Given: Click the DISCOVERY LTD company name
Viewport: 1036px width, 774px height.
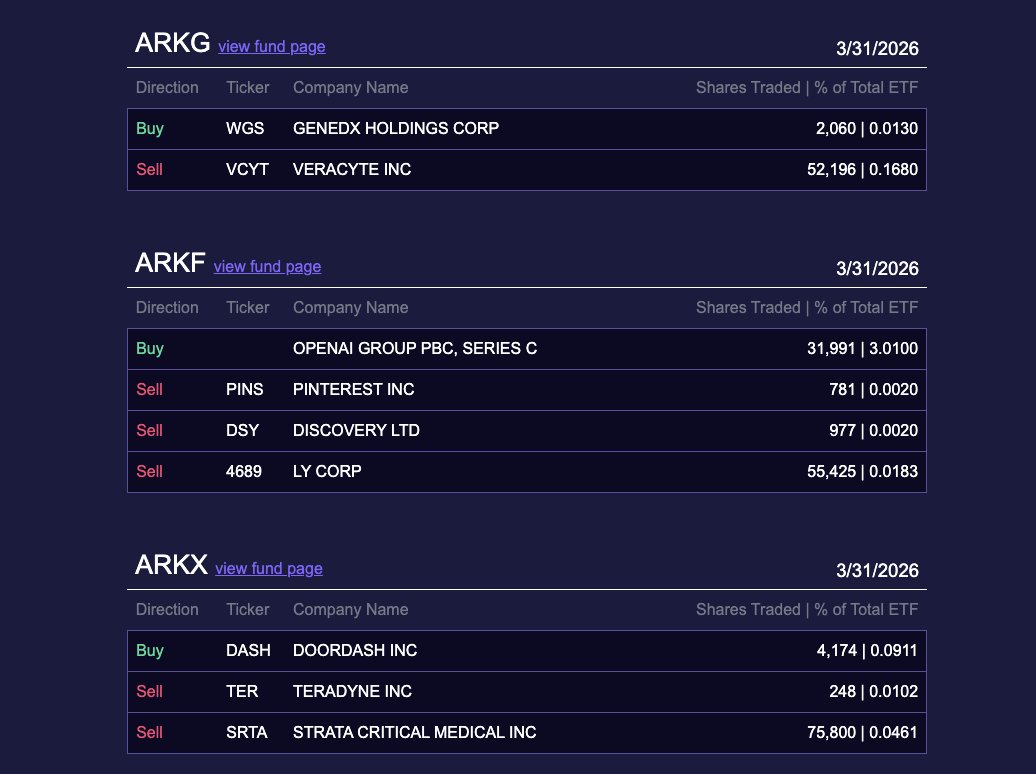Looking at the screenshot, I should tap(356, 430).
